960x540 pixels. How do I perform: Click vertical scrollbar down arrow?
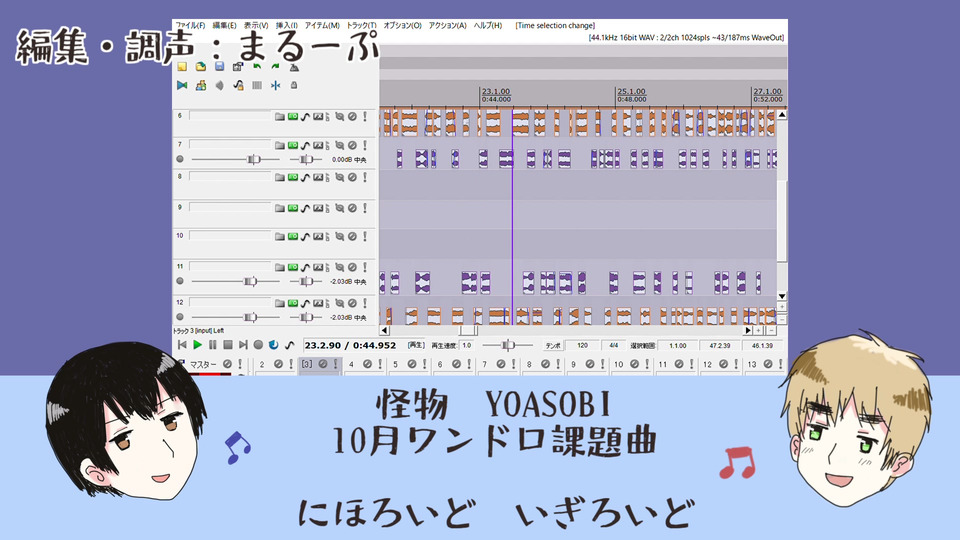782,296
